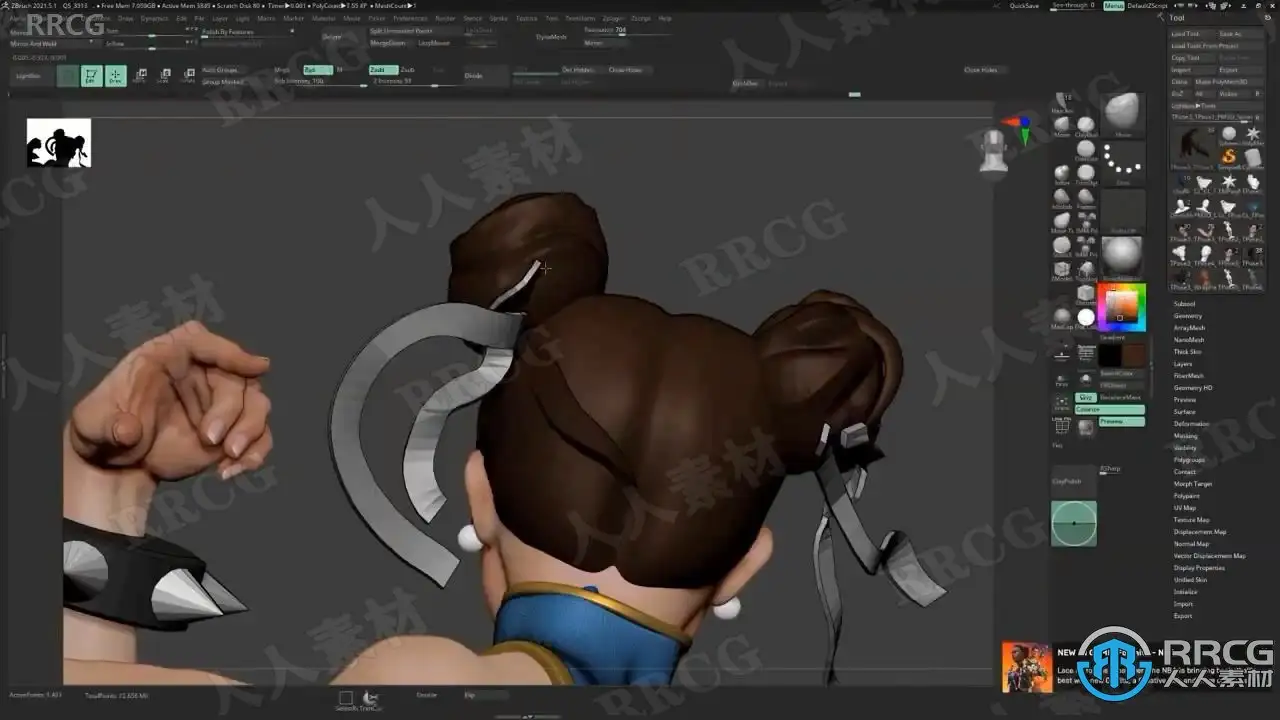
Task: Open the Render menu
Action: click(x=446, y=18)
